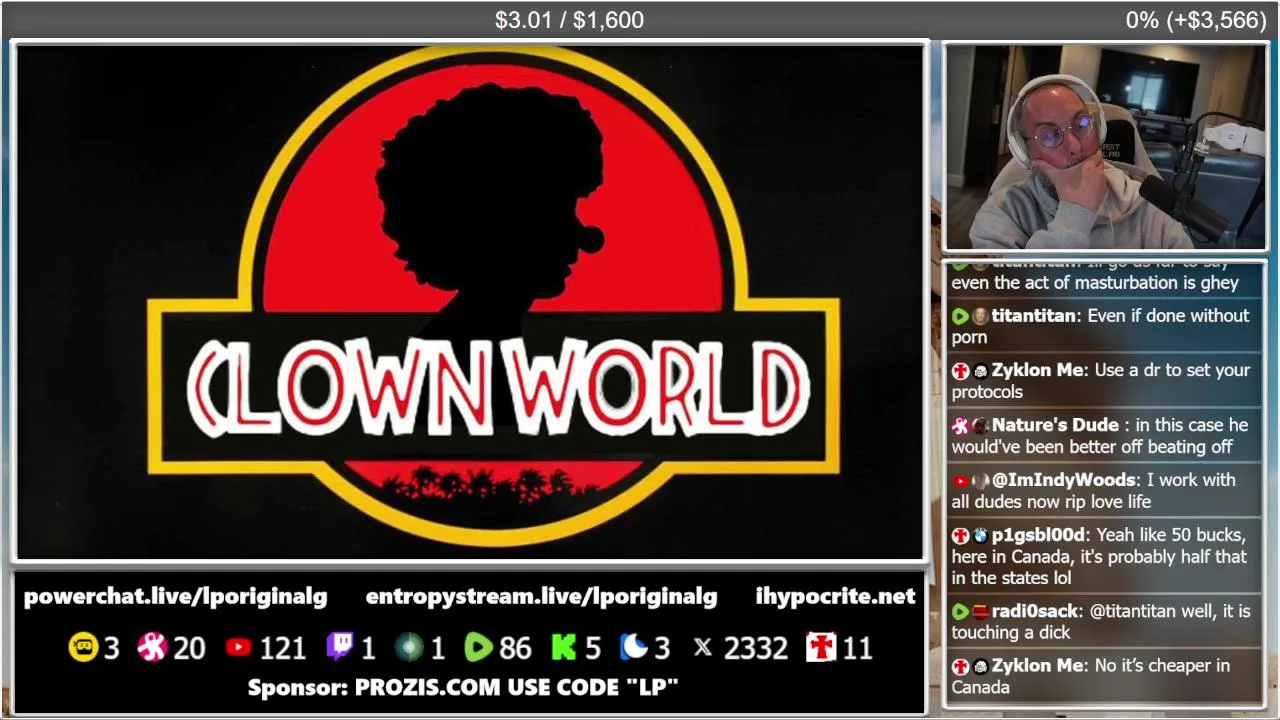Click the $3.01 / $1,600 donation goal

[x=569, y=20]
